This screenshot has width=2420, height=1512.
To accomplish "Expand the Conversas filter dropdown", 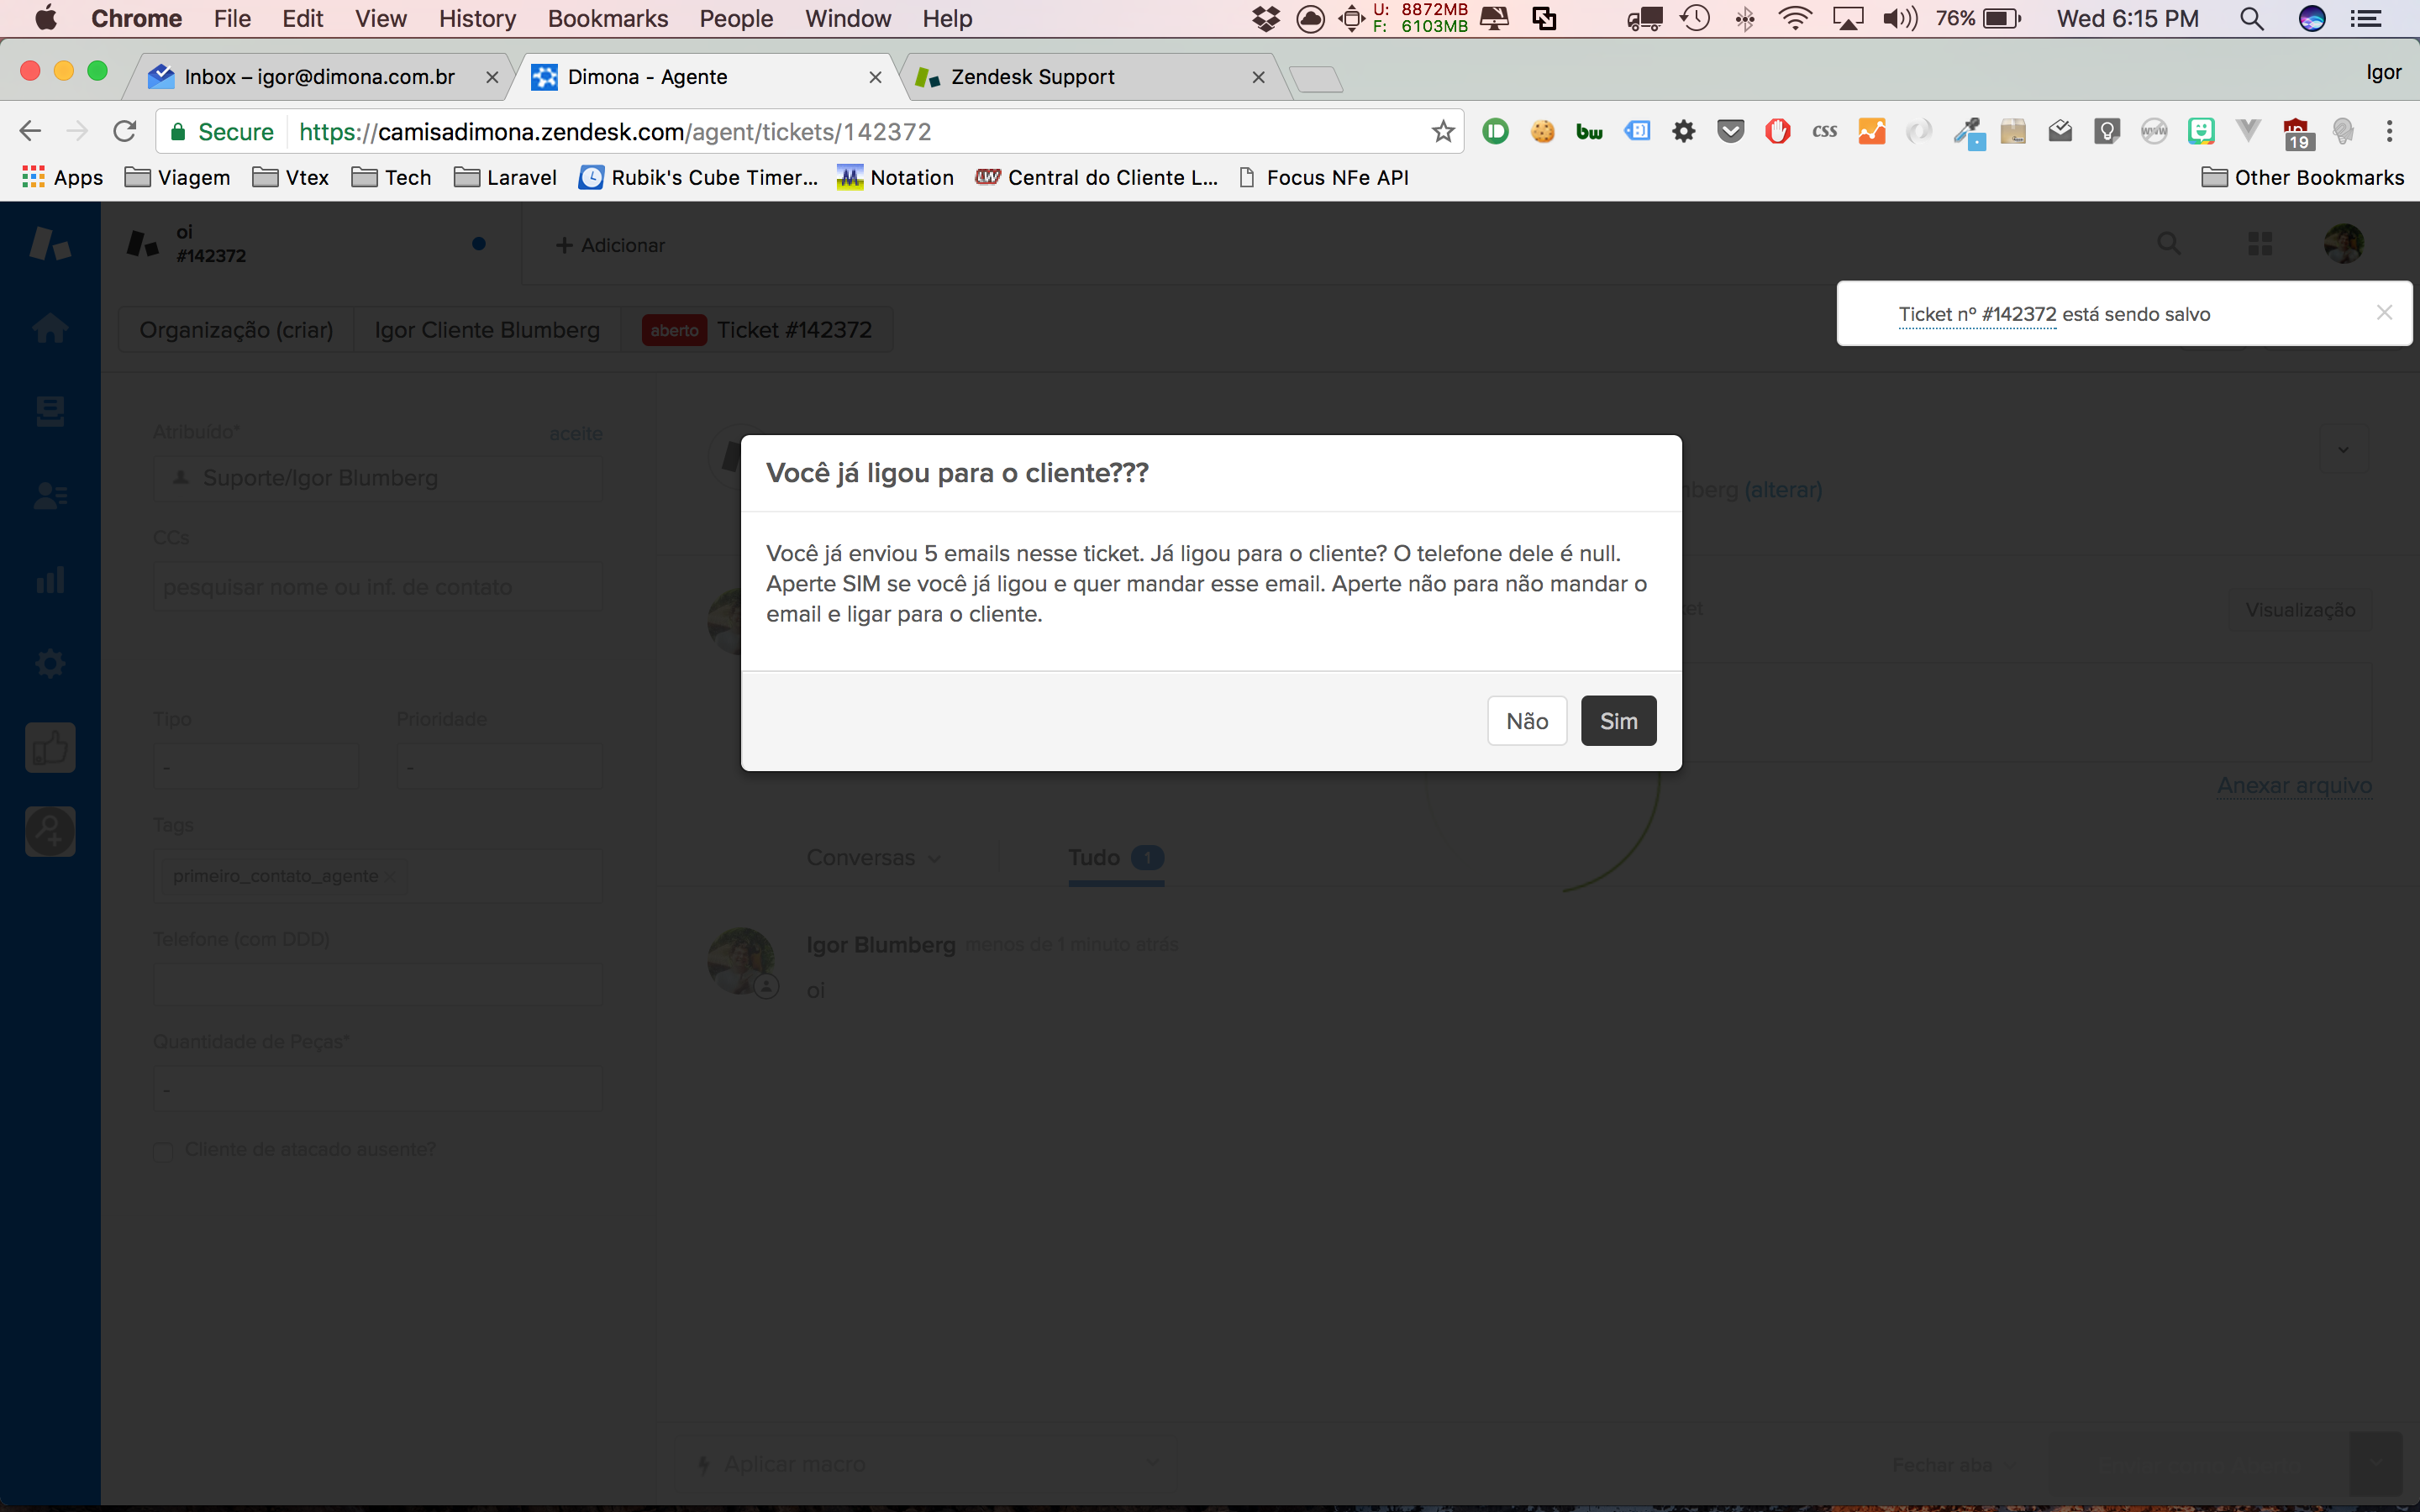I will pyautogui.click(x=873, y=858).
